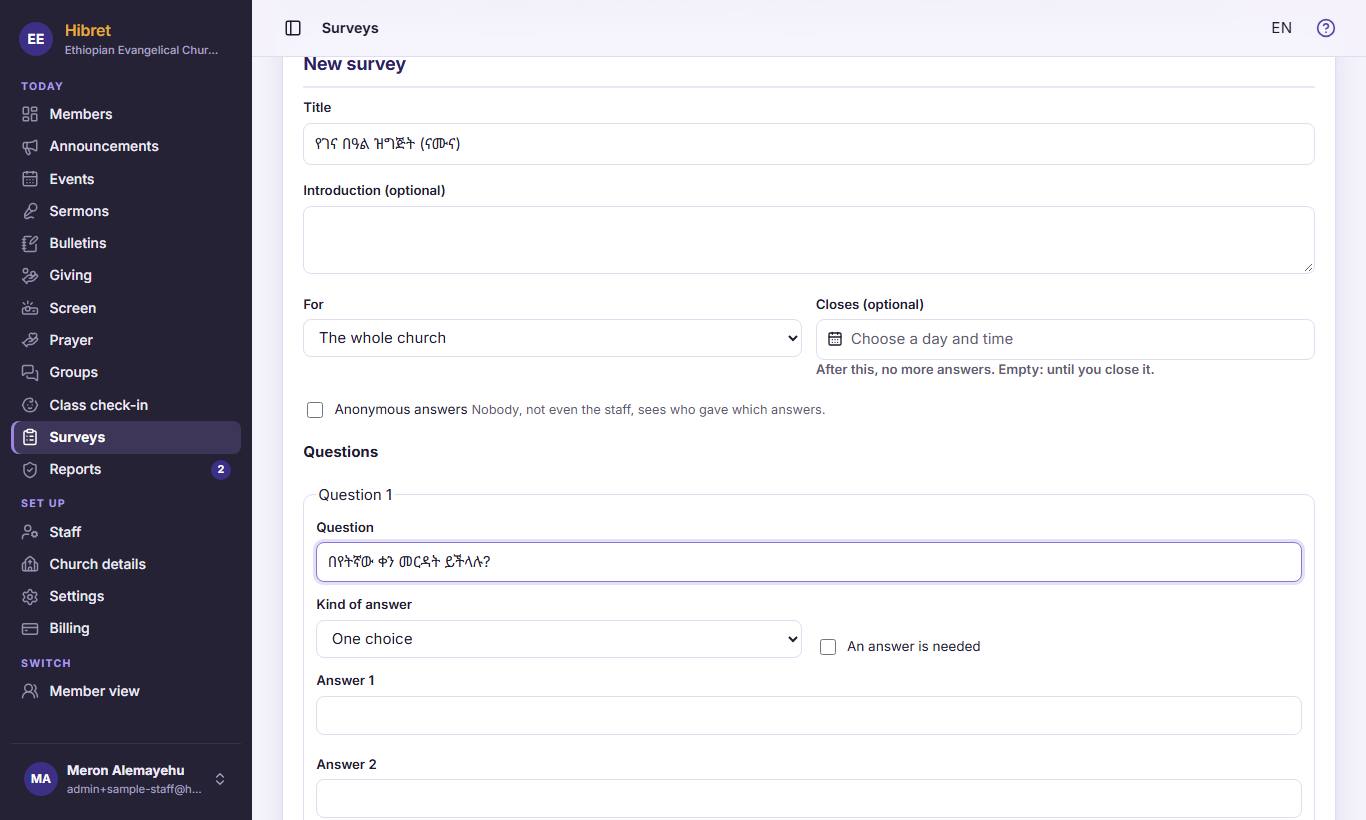Click the survey Title input field
This screenshot has width=1366, height=820.
pyautogui.click(x=808, y=144)
